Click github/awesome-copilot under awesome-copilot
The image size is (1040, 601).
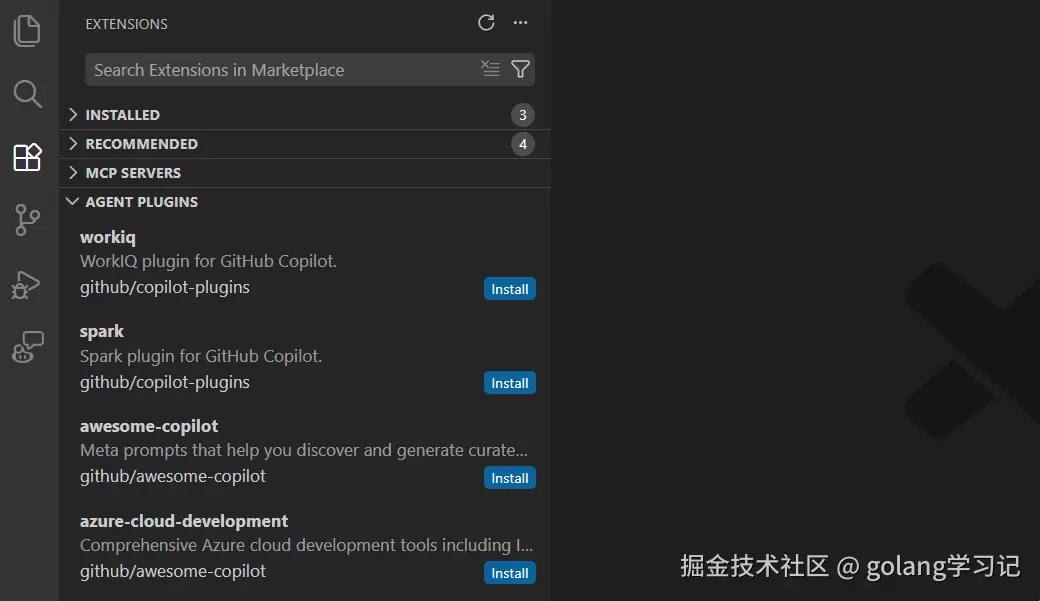click(x=172, y=476)
